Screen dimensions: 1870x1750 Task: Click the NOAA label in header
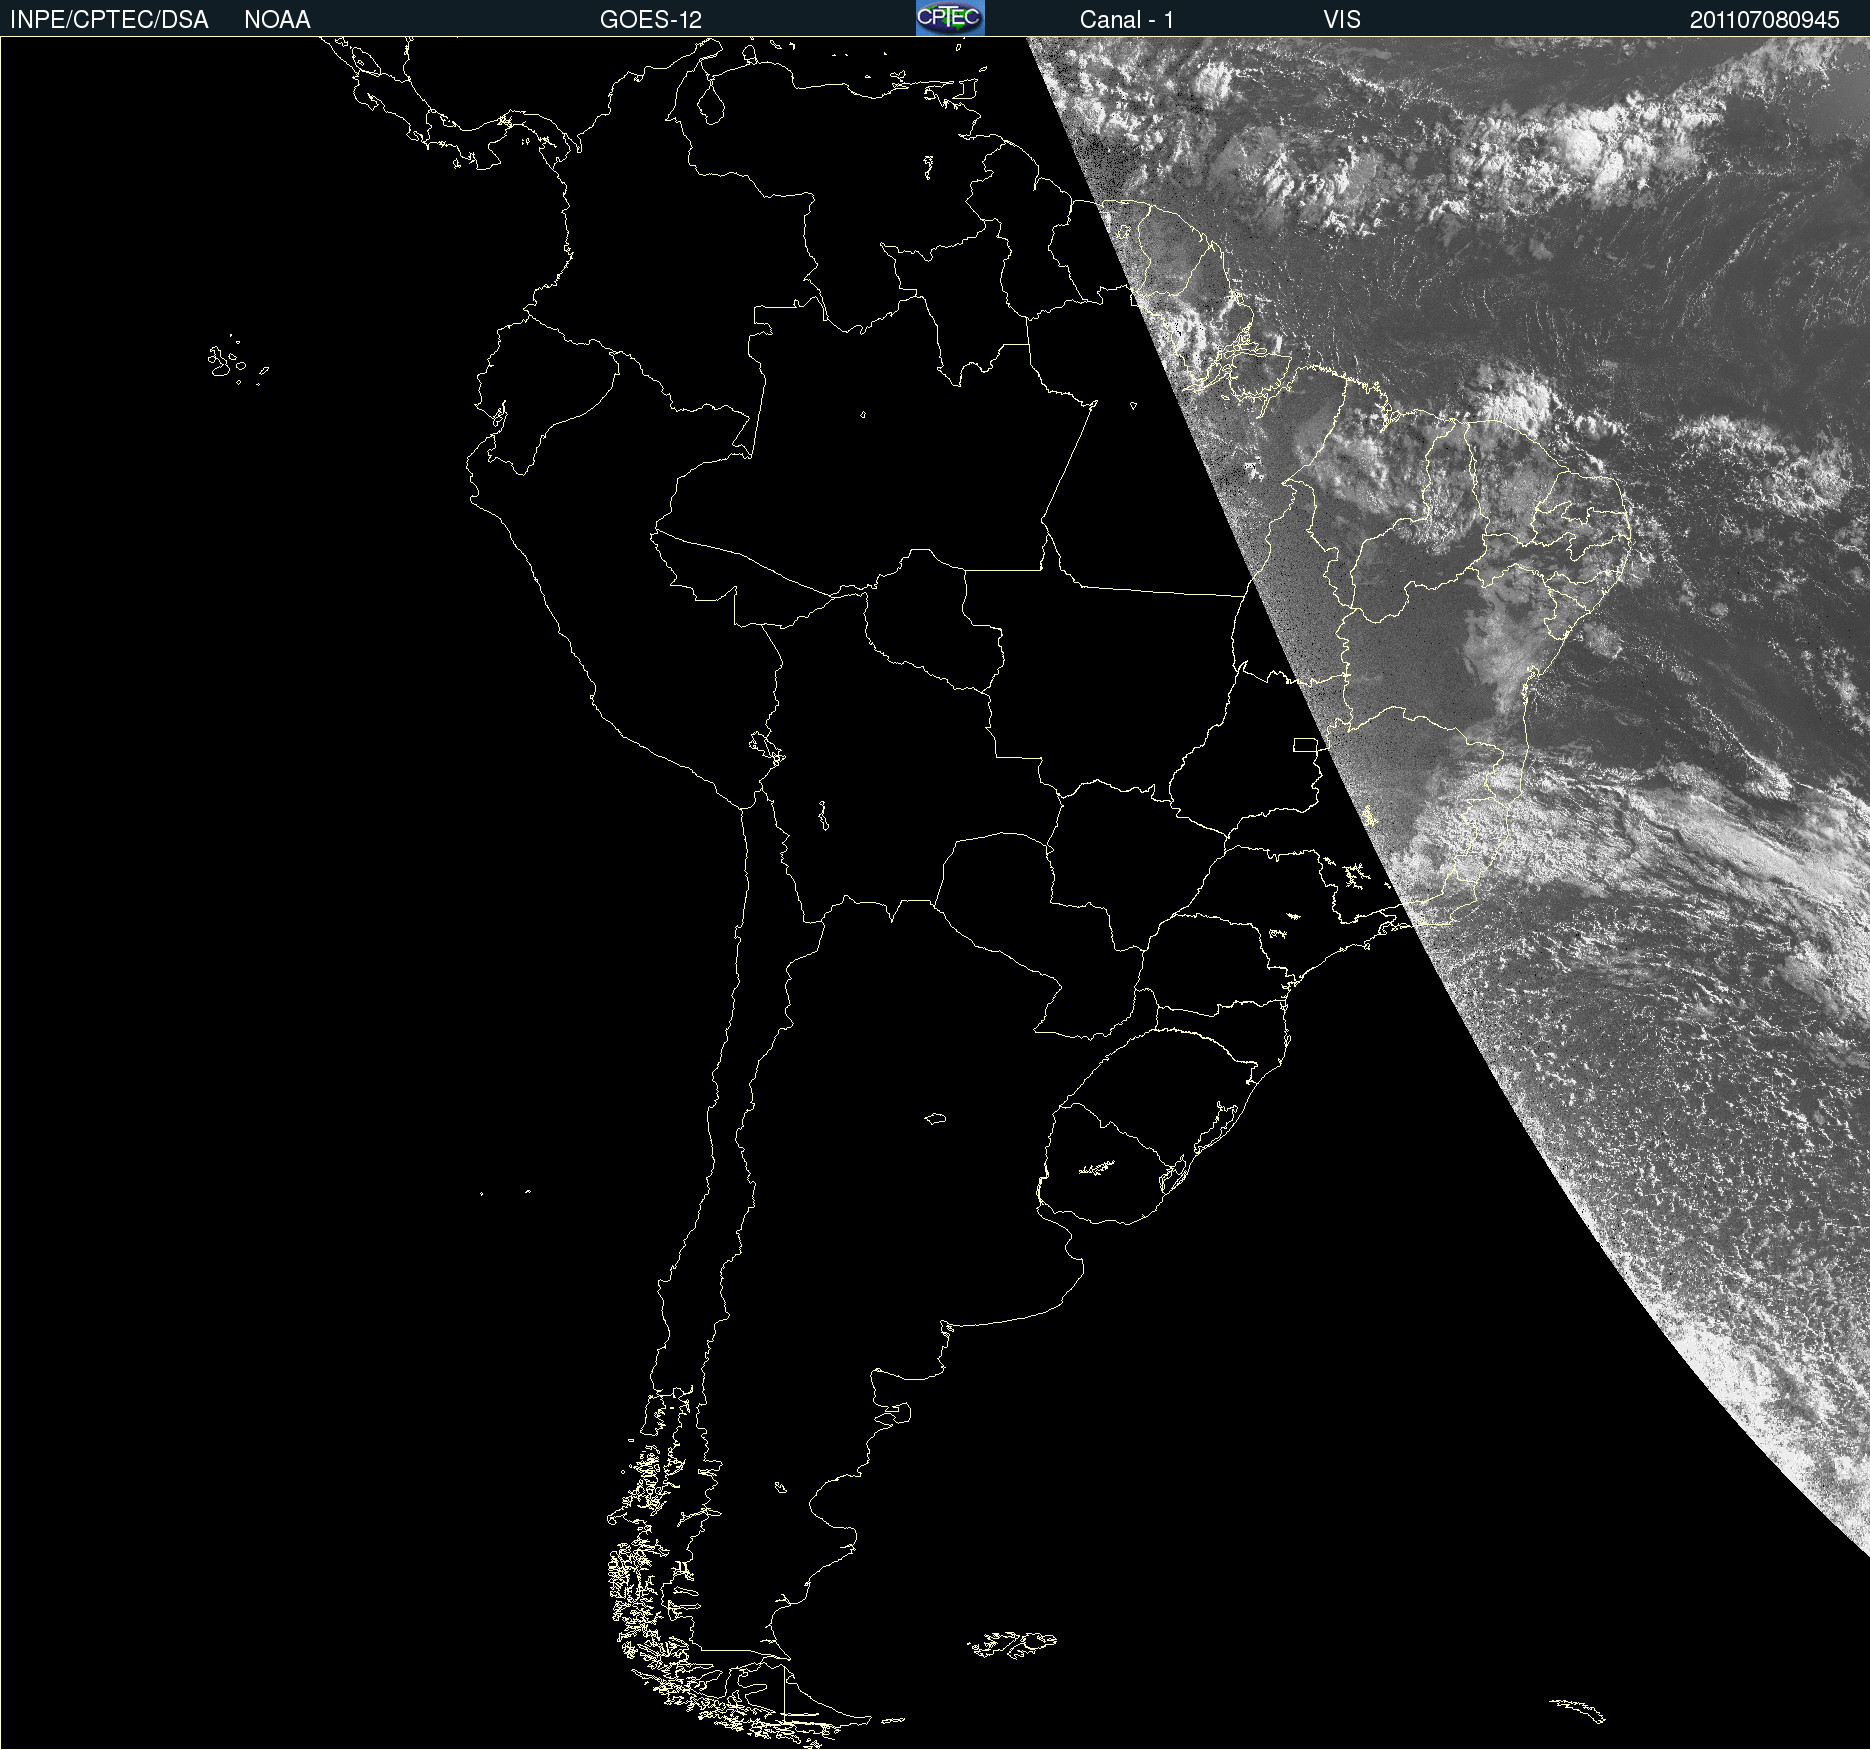(277, 20)
